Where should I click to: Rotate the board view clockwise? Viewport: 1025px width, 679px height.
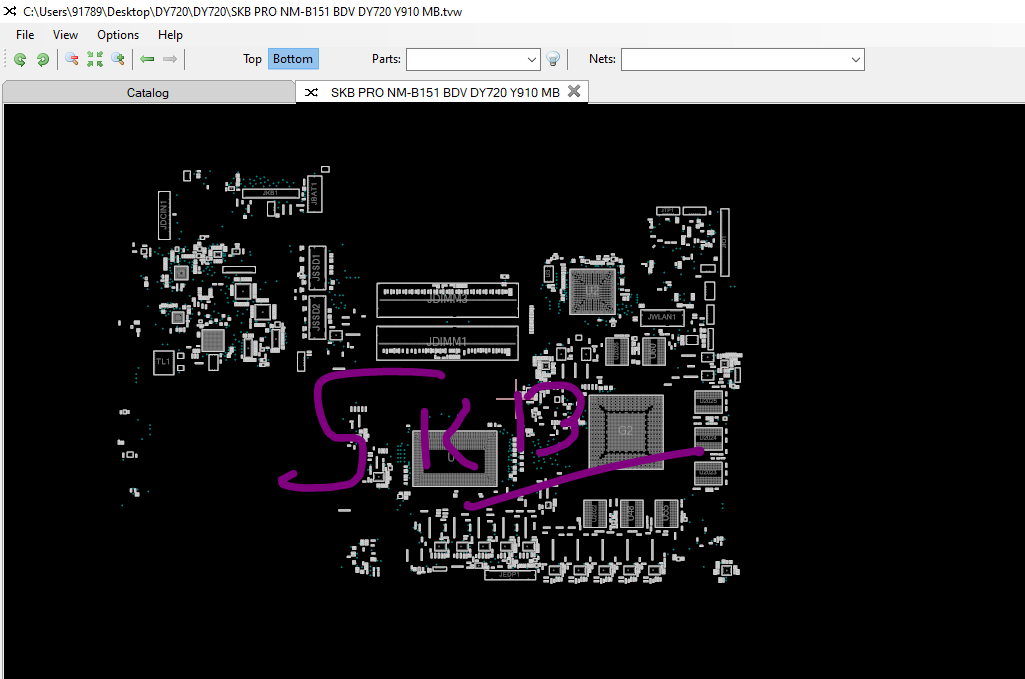tap(42, 59)
